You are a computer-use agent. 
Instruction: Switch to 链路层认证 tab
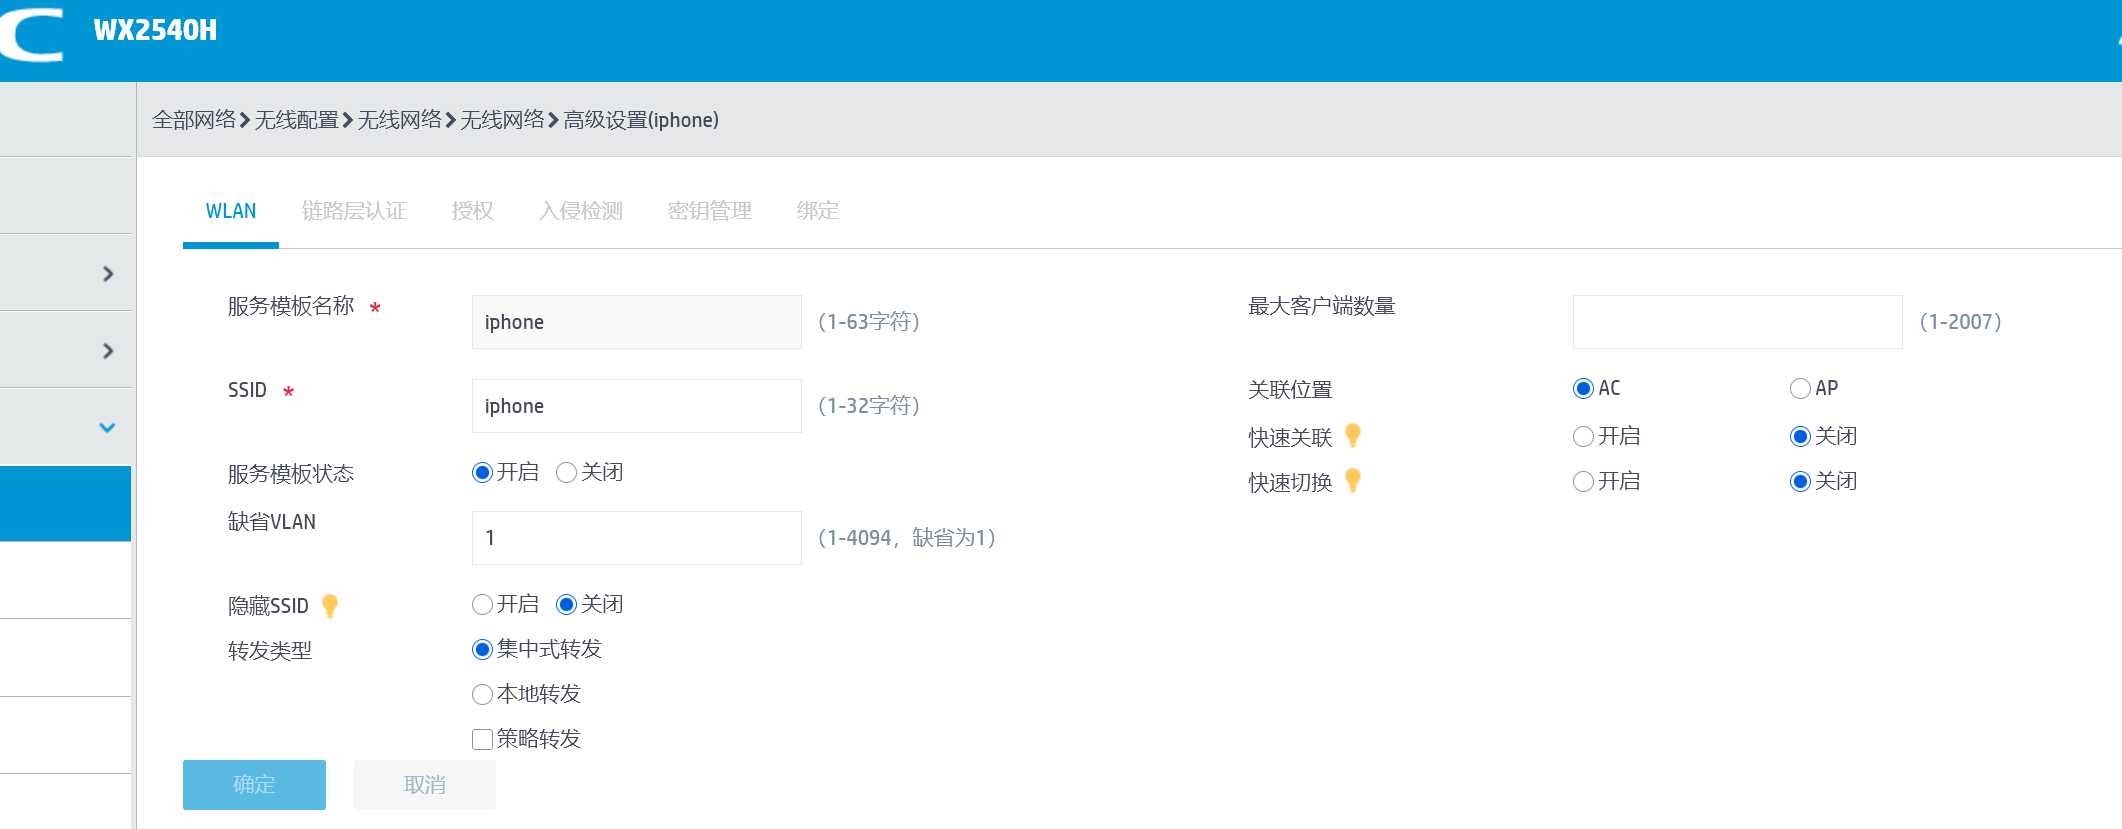(354, 211)
